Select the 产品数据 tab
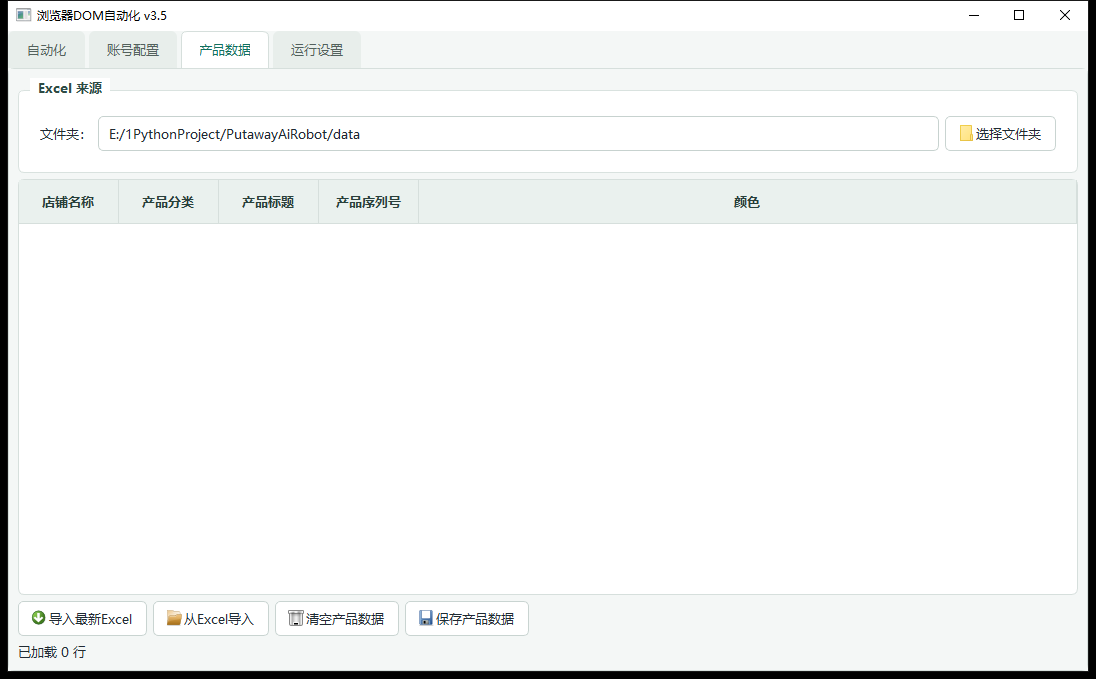The image size is (1096, 679). point(225,50)
